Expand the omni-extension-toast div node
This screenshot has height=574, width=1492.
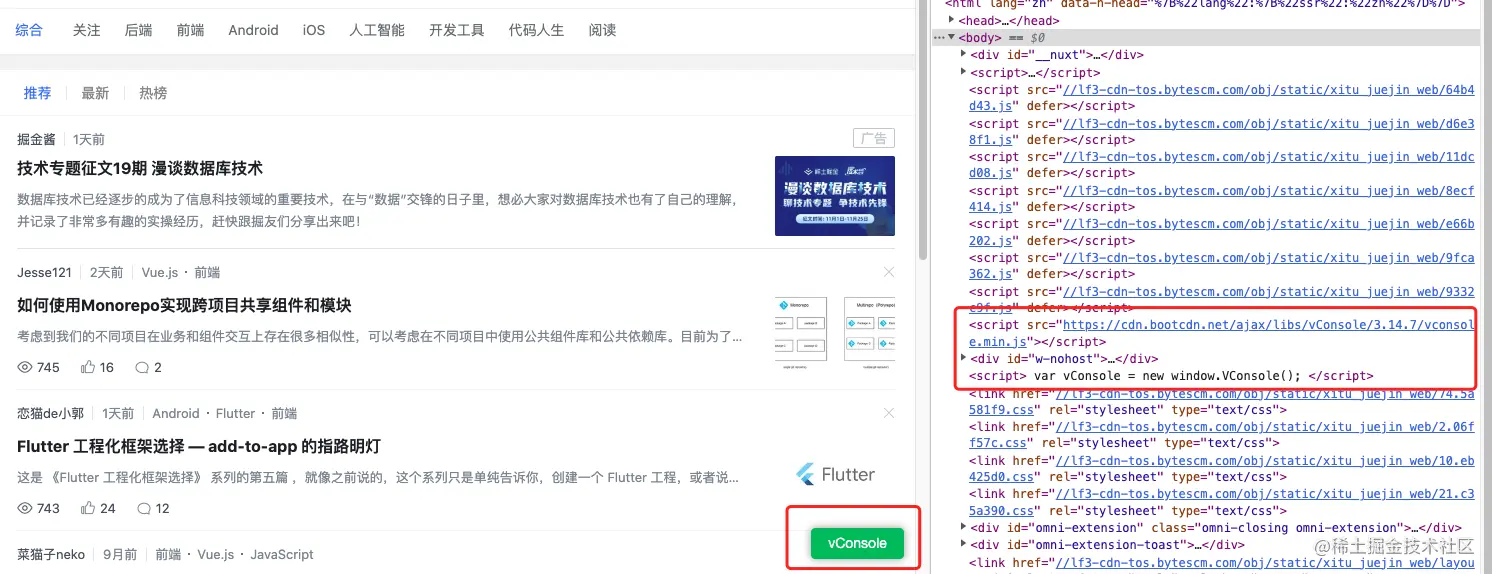pos(964,544)
